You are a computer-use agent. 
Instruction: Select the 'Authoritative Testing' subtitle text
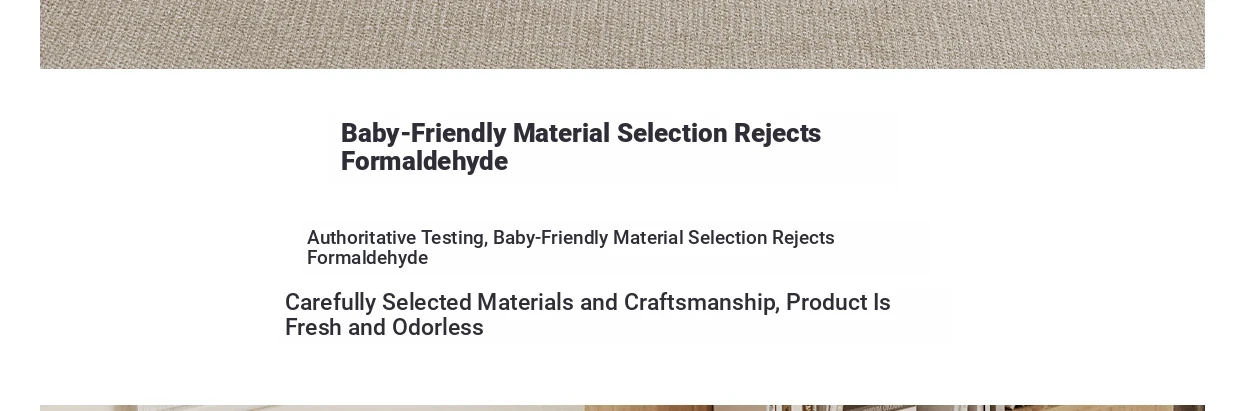point(571,248)
